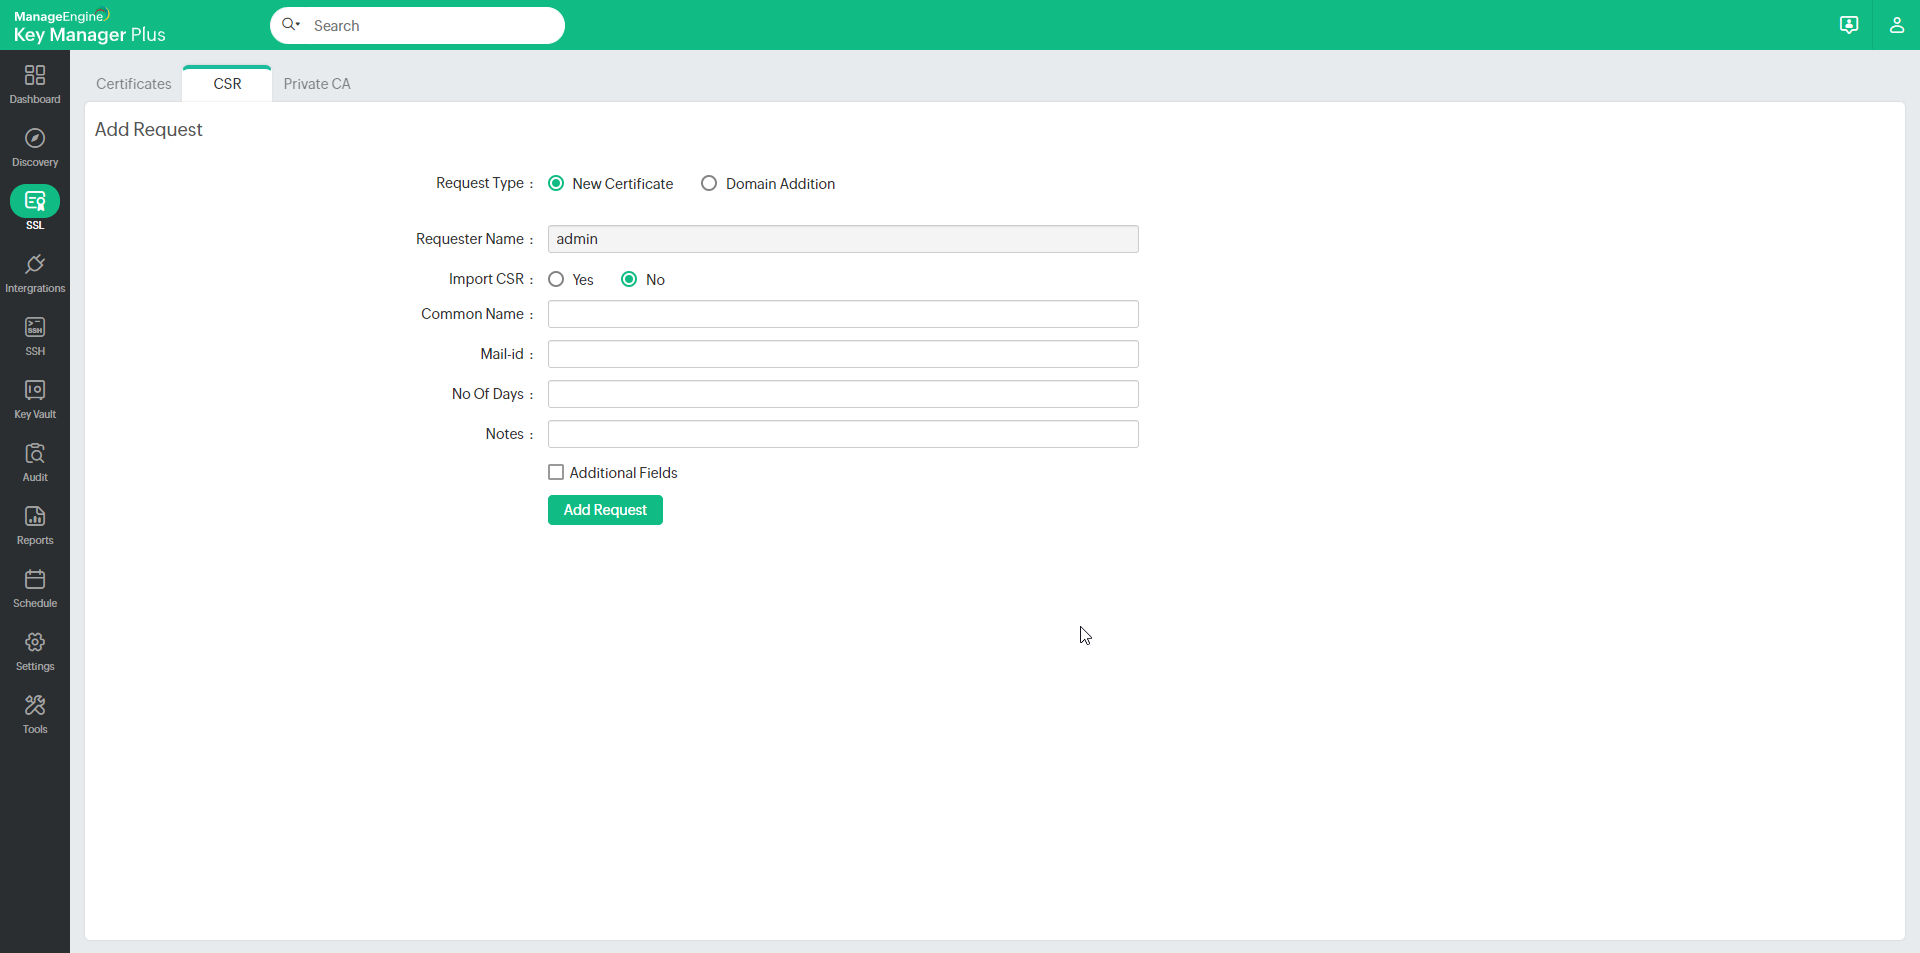
Task: Enable the Additional Fields checkbox
Action: tap(556, 472)
